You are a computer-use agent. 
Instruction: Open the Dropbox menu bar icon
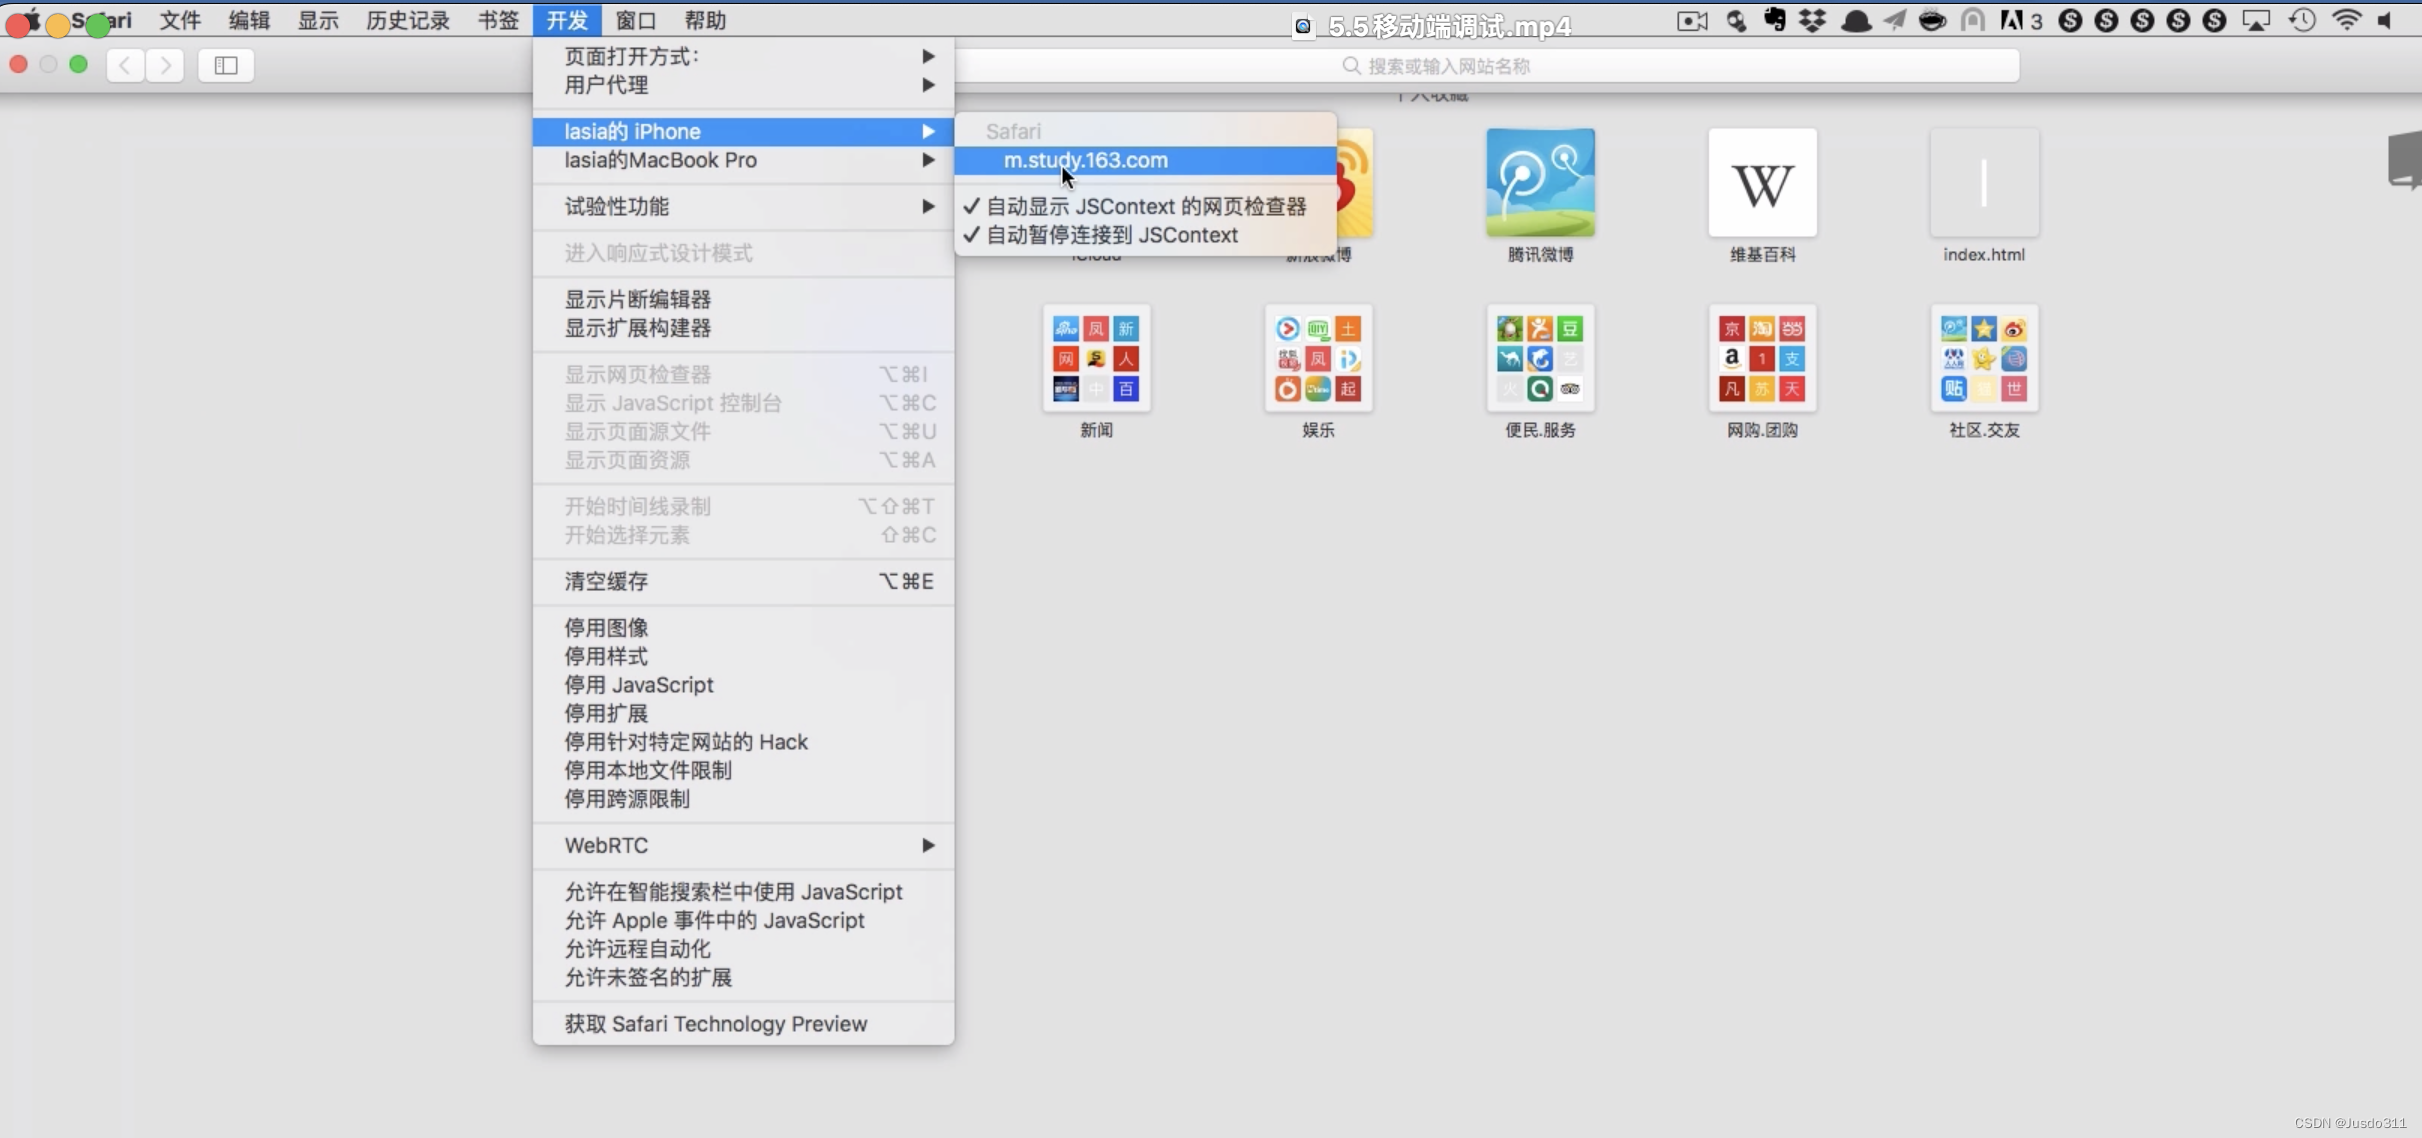click(x=1812, y=20)
